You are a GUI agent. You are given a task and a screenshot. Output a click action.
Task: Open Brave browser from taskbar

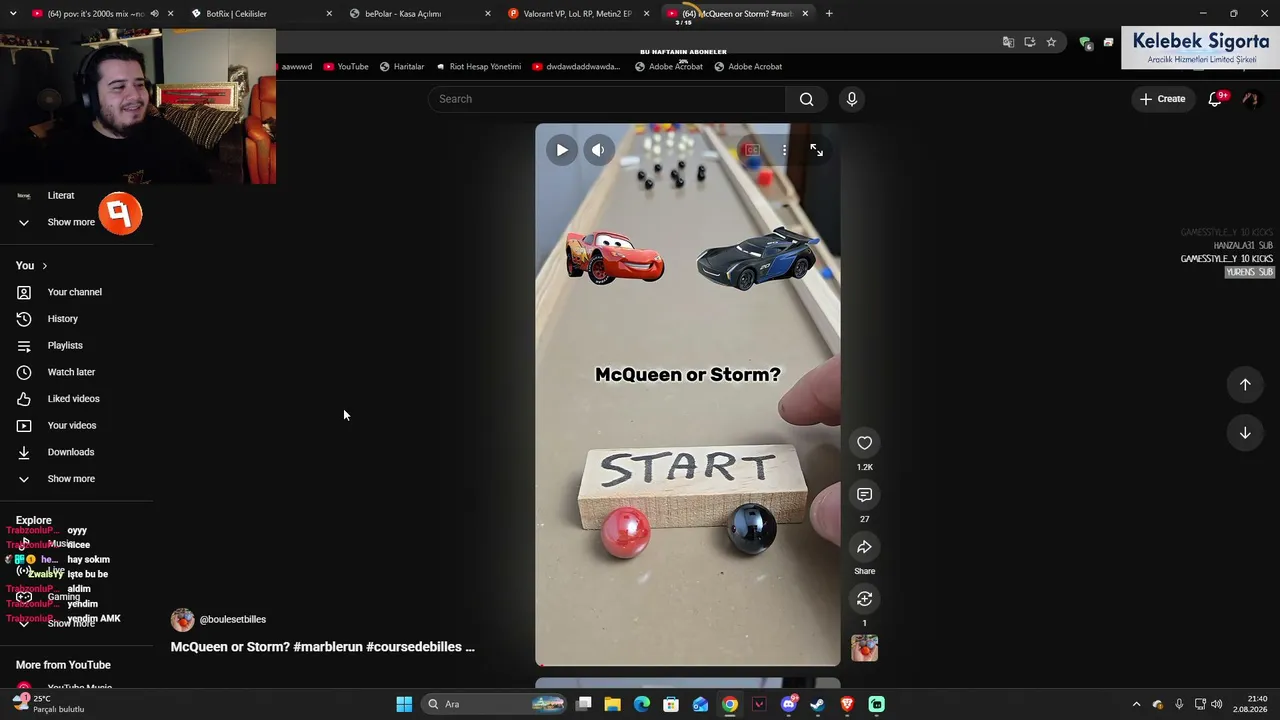pyautogui.click(x=847, y=704)
